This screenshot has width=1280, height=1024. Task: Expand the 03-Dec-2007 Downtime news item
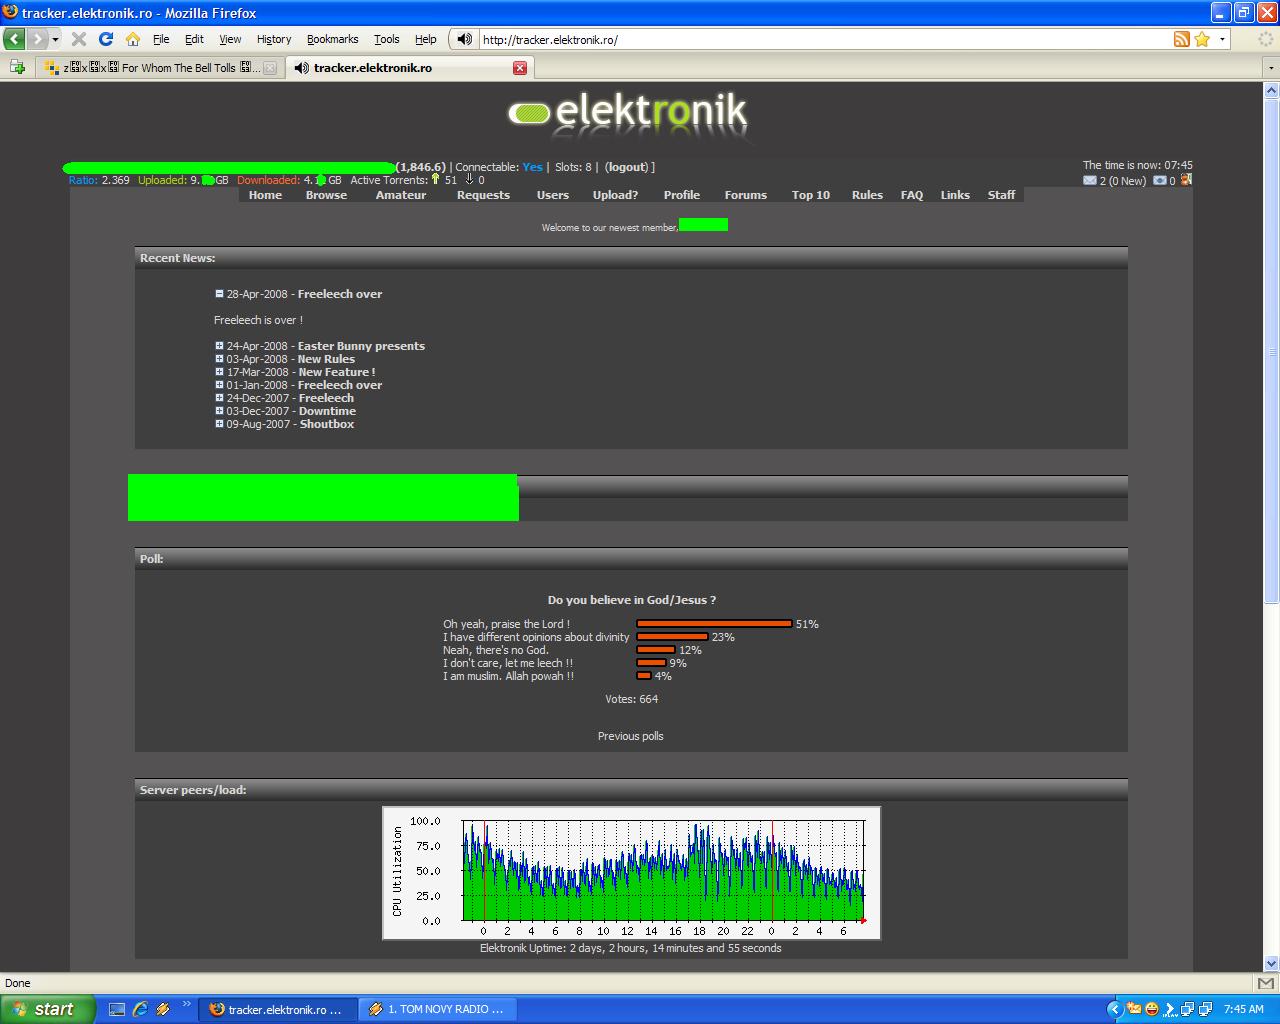219,411
